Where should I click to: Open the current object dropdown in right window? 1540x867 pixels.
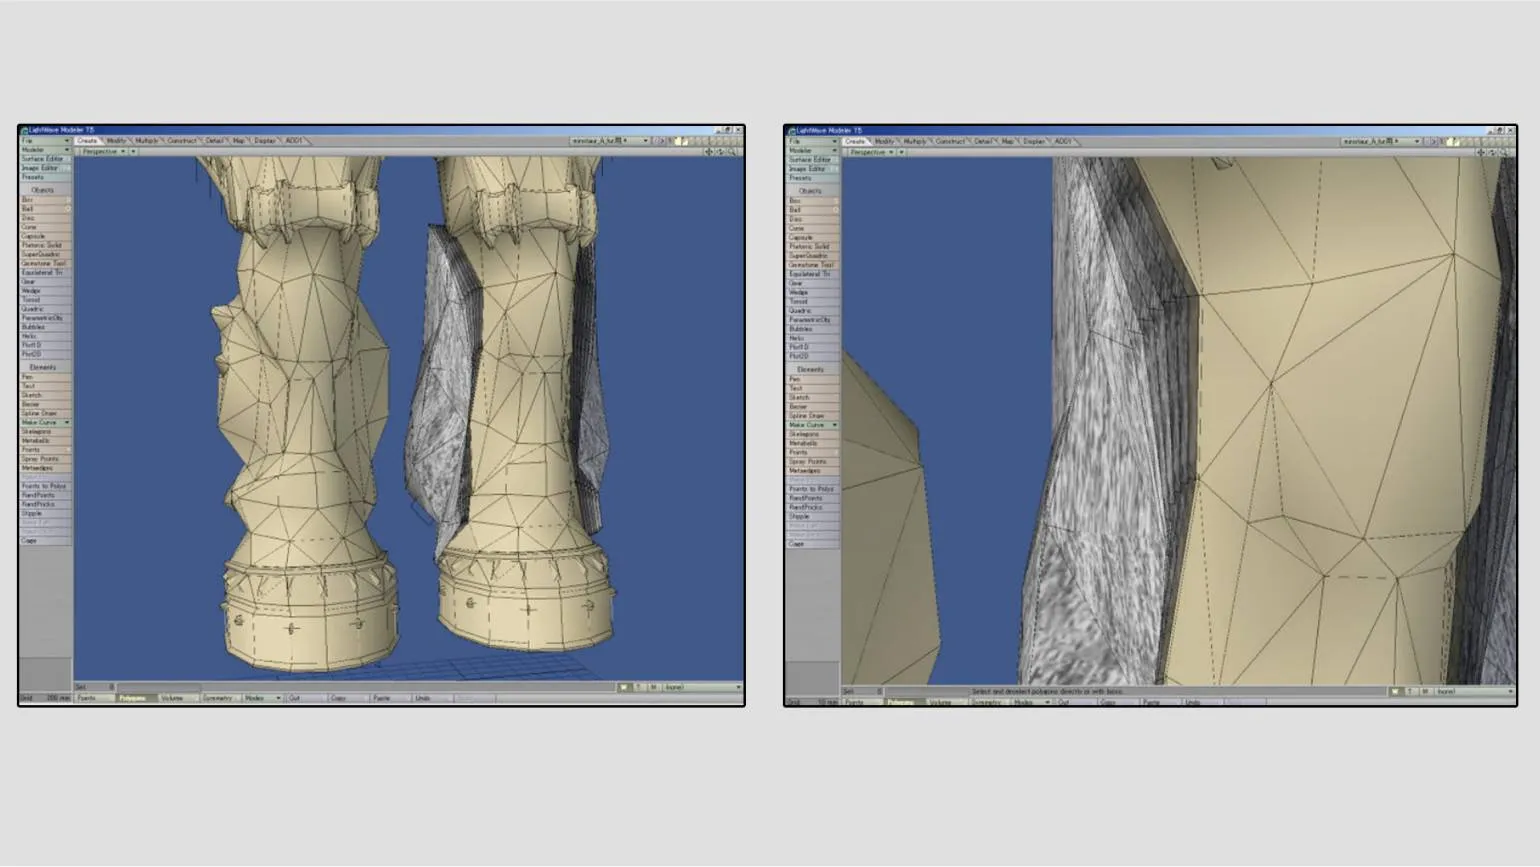click(1381, 142)
